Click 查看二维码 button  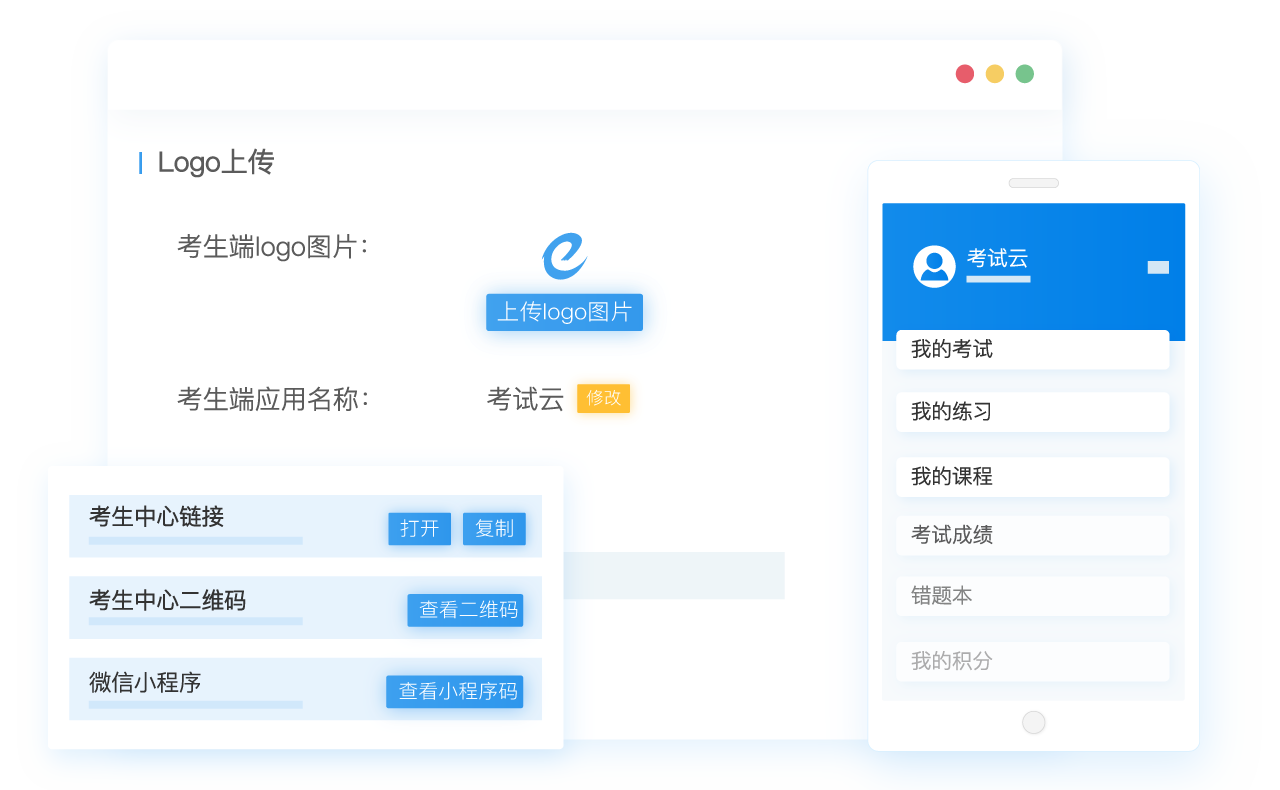[x=465, y=610]
